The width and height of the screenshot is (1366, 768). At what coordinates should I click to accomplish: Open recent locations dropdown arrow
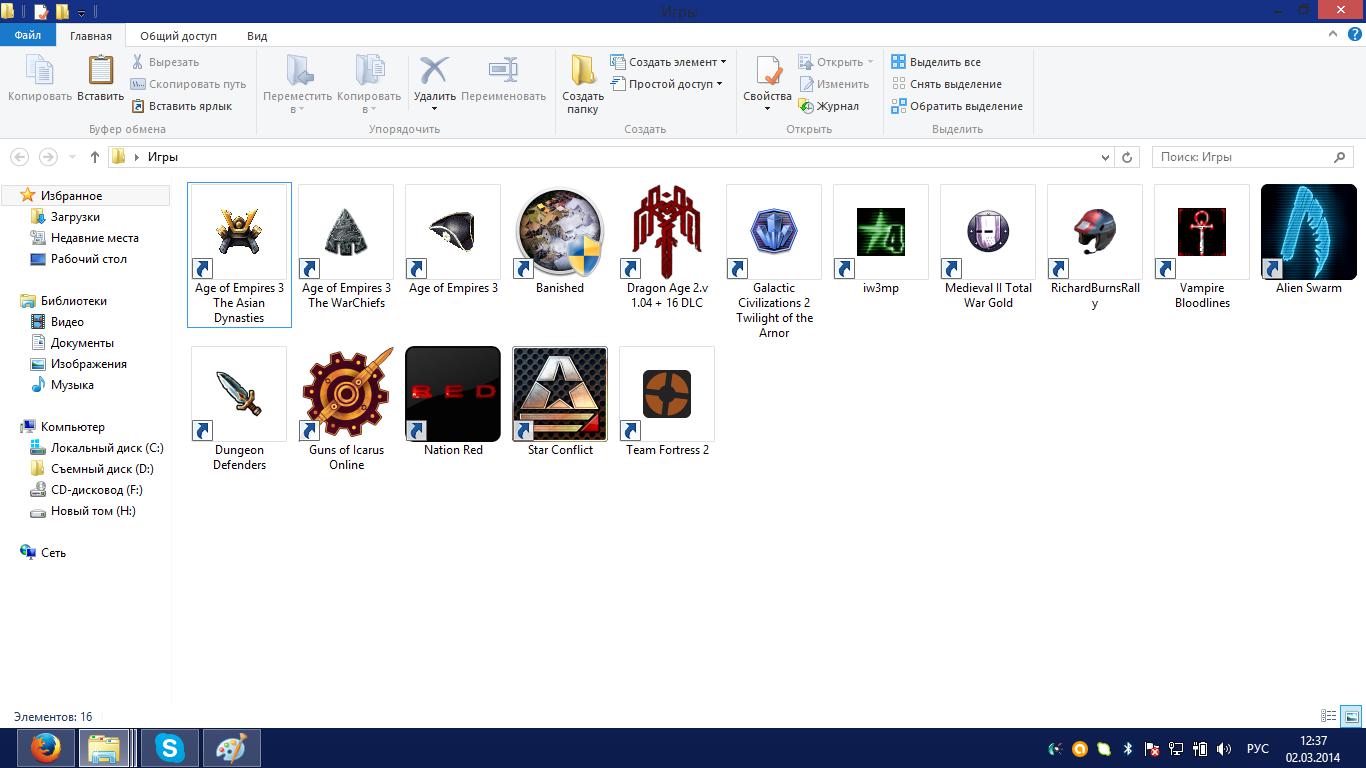pyautogui.click(x=72, y=157)
